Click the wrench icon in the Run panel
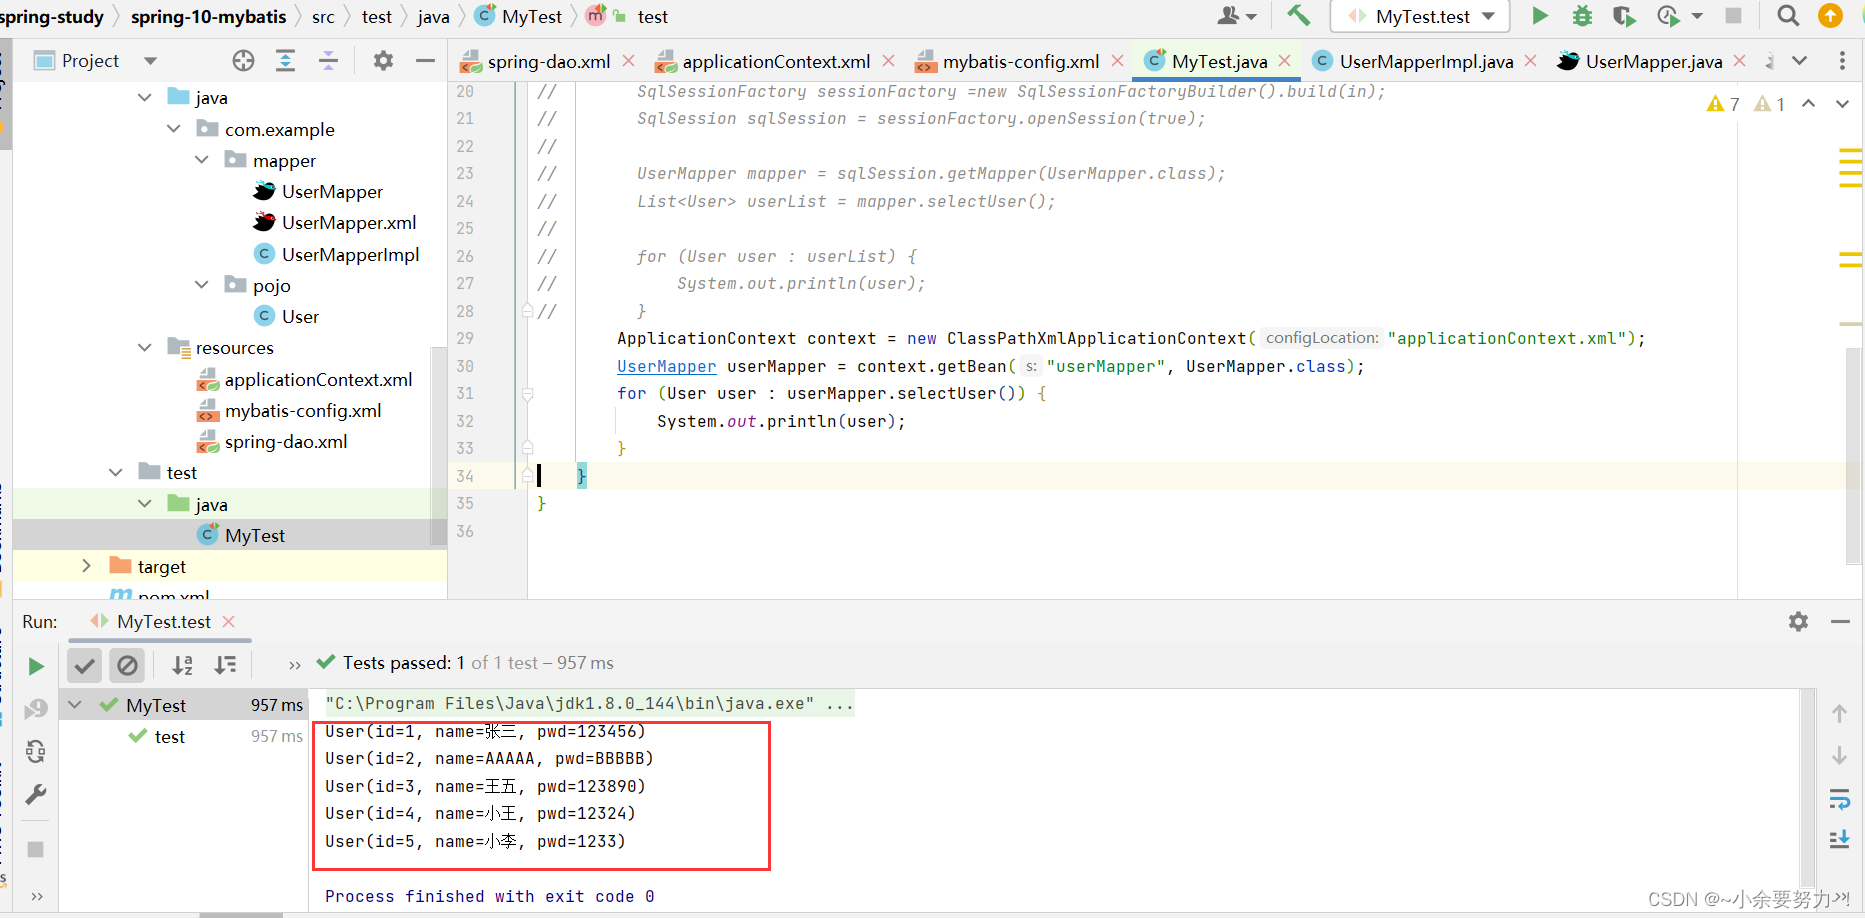This screenshot has height=918, width=1865. click(x=36, y=795)
